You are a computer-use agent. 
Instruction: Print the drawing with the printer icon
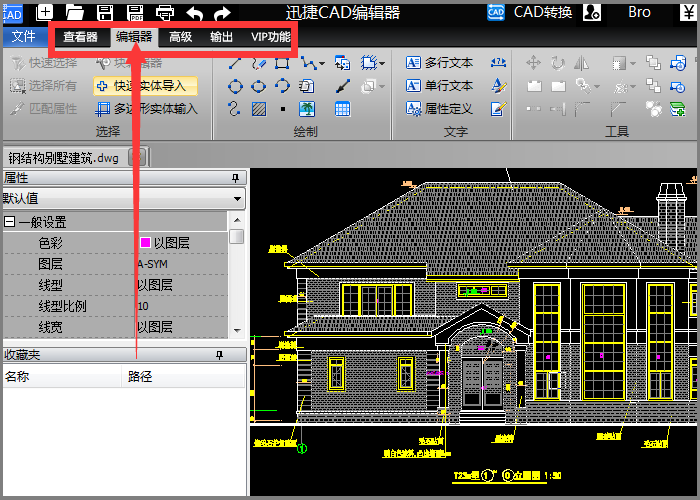click(165, 12)
